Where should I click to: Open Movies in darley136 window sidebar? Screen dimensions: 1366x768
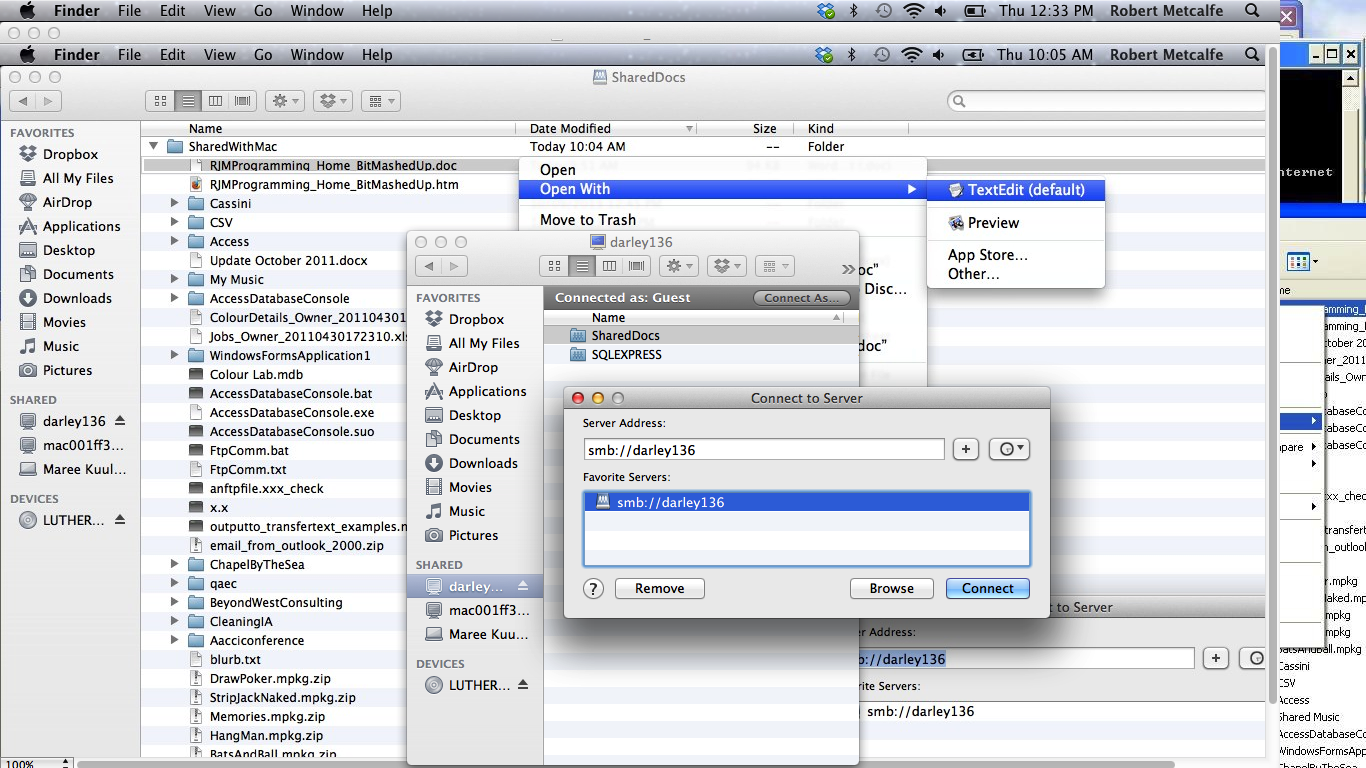(470, 487)
